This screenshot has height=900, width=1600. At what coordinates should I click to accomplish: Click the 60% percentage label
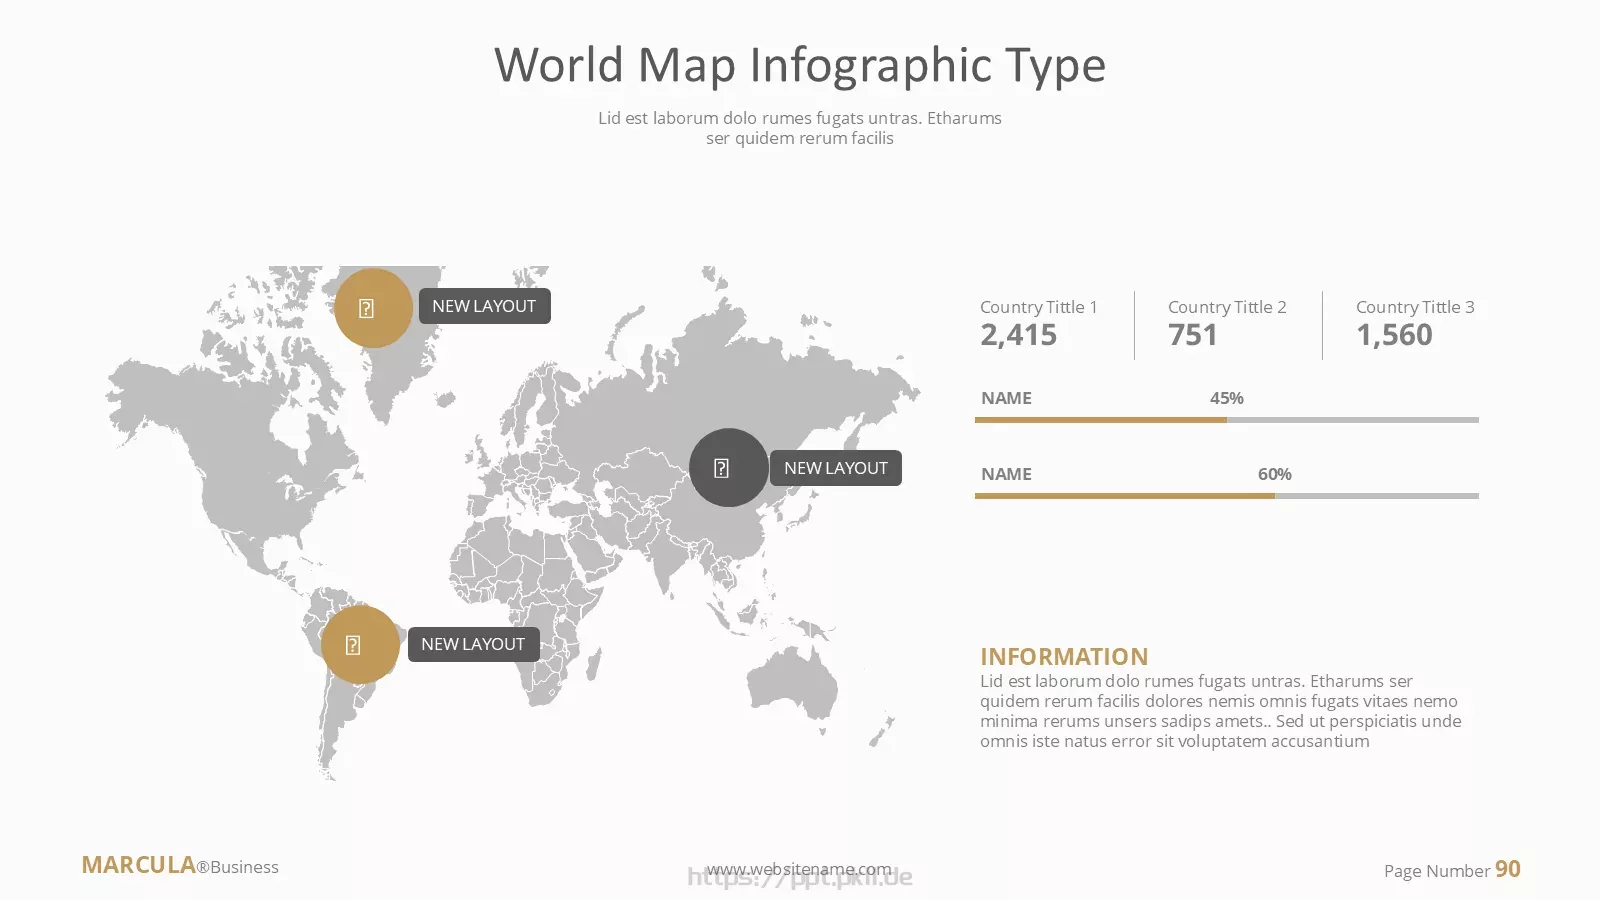click(x=1275, y=474)
